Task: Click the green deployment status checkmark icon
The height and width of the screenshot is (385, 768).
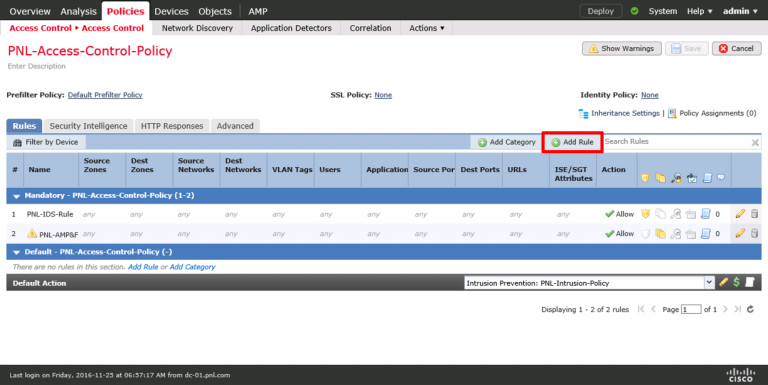Action: (634, 11)
